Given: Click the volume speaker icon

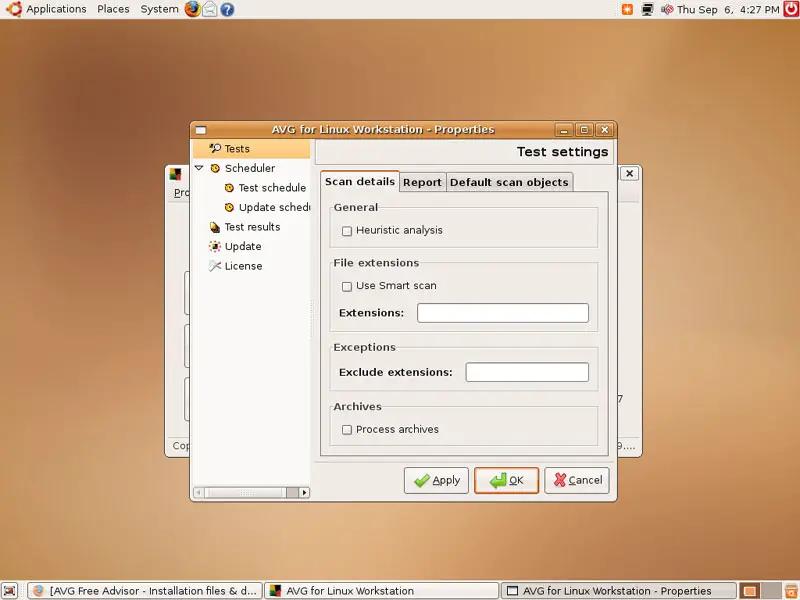Looking at the screenshot, I should pyautogui.click(x=666, y=9).
